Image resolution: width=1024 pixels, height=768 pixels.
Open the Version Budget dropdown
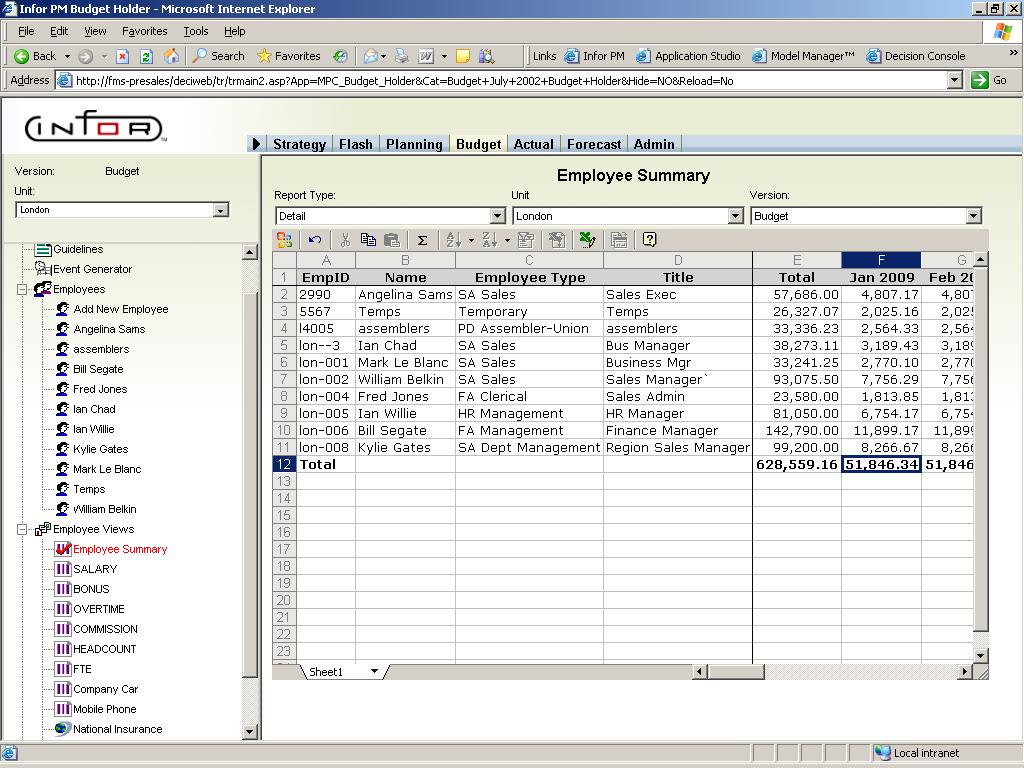[974, 216]
